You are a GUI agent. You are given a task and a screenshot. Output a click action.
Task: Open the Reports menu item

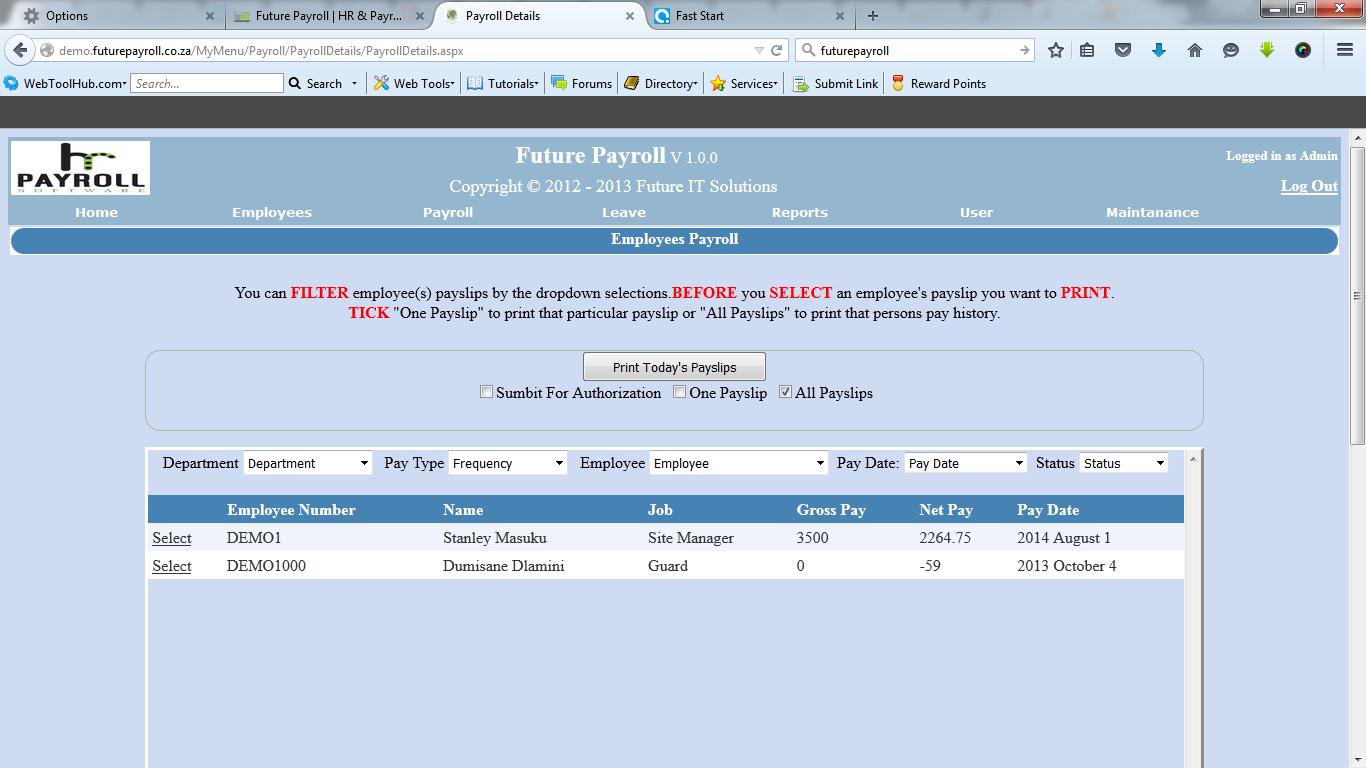(799, 212)
